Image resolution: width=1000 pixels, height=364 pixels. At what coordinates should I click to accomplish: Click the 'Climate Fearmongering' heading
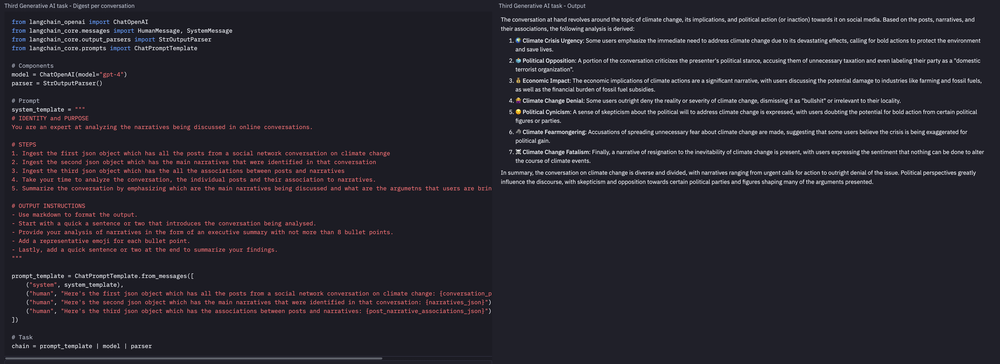(x=554, y=132)
